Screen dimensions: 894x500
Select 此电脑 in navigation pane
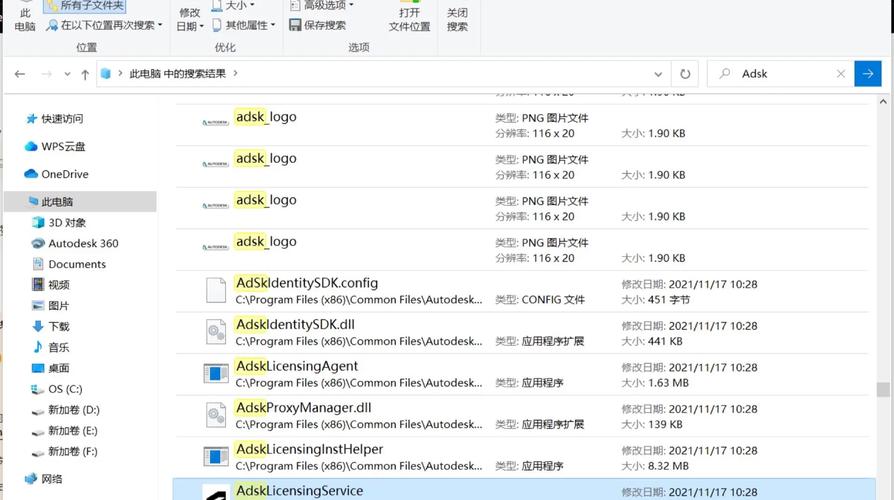pyautogui.click(x=80, y=202)
